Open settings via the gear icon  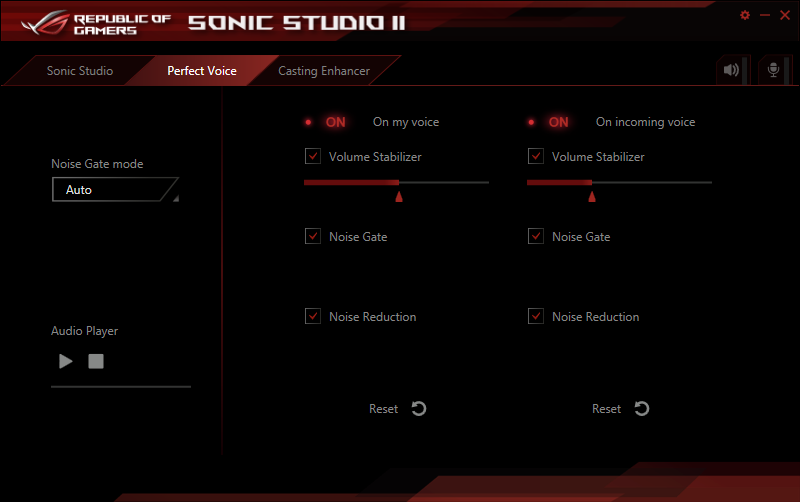744,15
